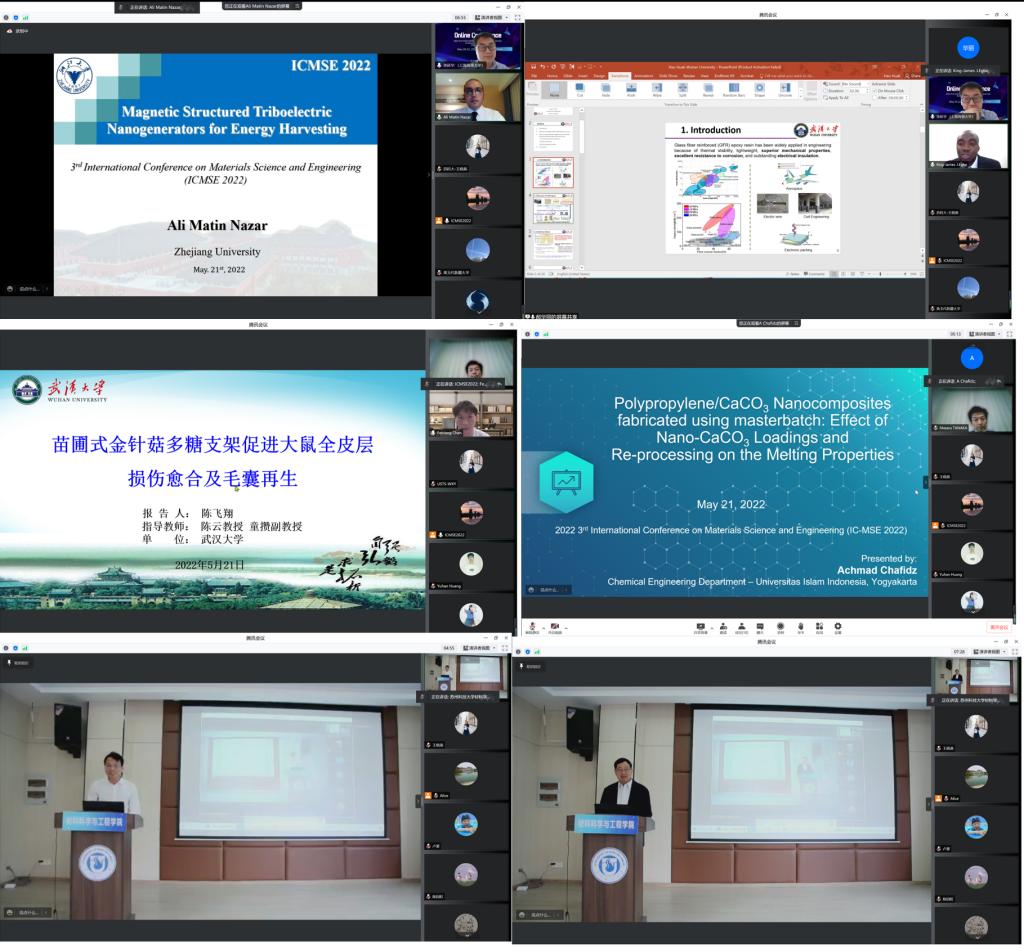This screenshot has width=1024, height=948.
Task: Mute microphone in the Achmad Chafidz meeting toolbar
Action: 533,628
